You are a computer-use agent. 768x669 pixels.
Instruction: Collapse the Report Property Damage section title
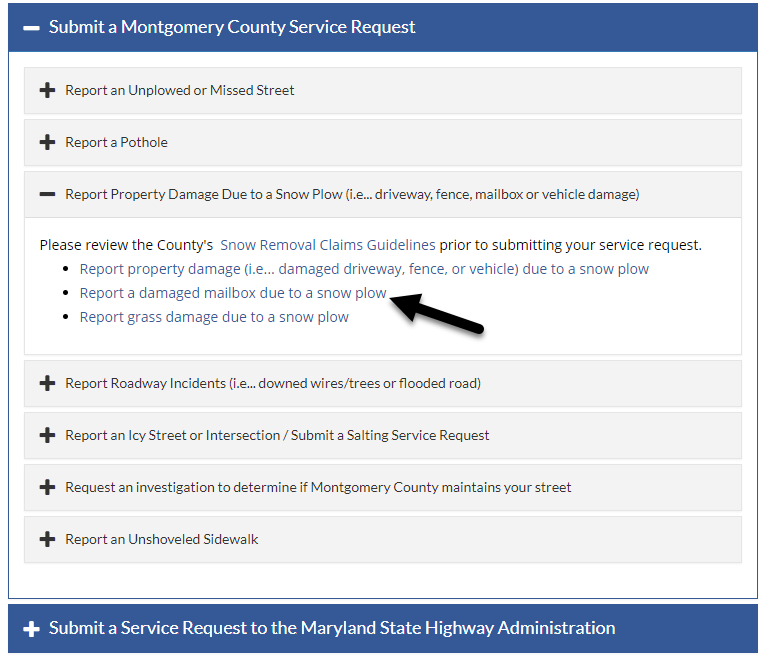[x=352, y=194]
